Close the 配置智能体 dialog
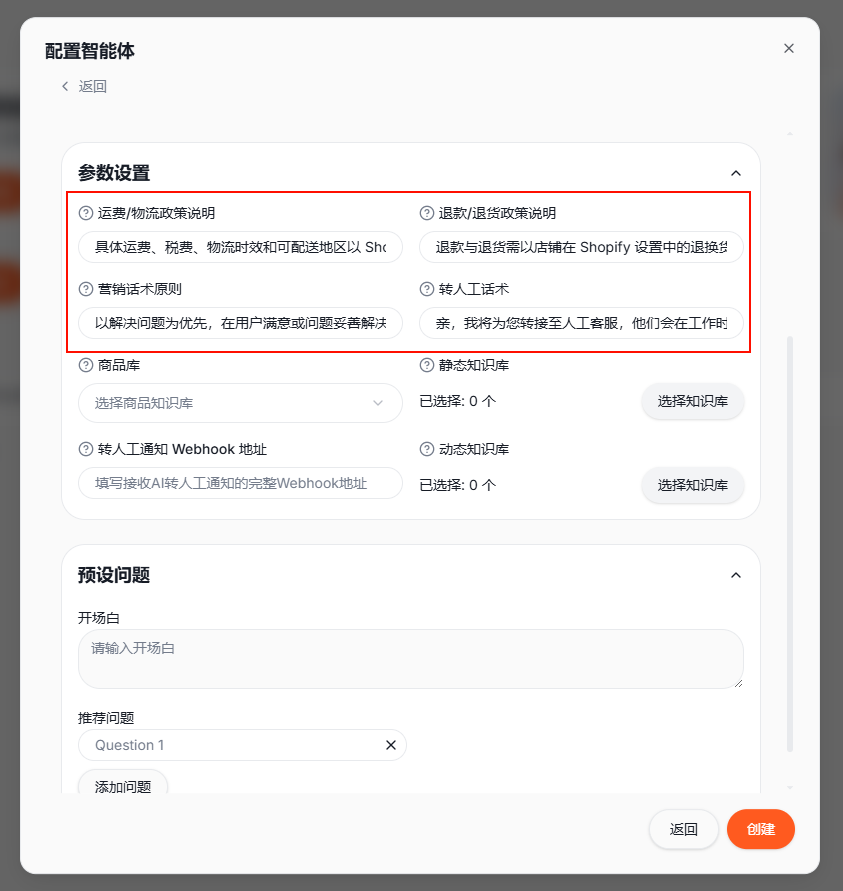 (788, 48)
